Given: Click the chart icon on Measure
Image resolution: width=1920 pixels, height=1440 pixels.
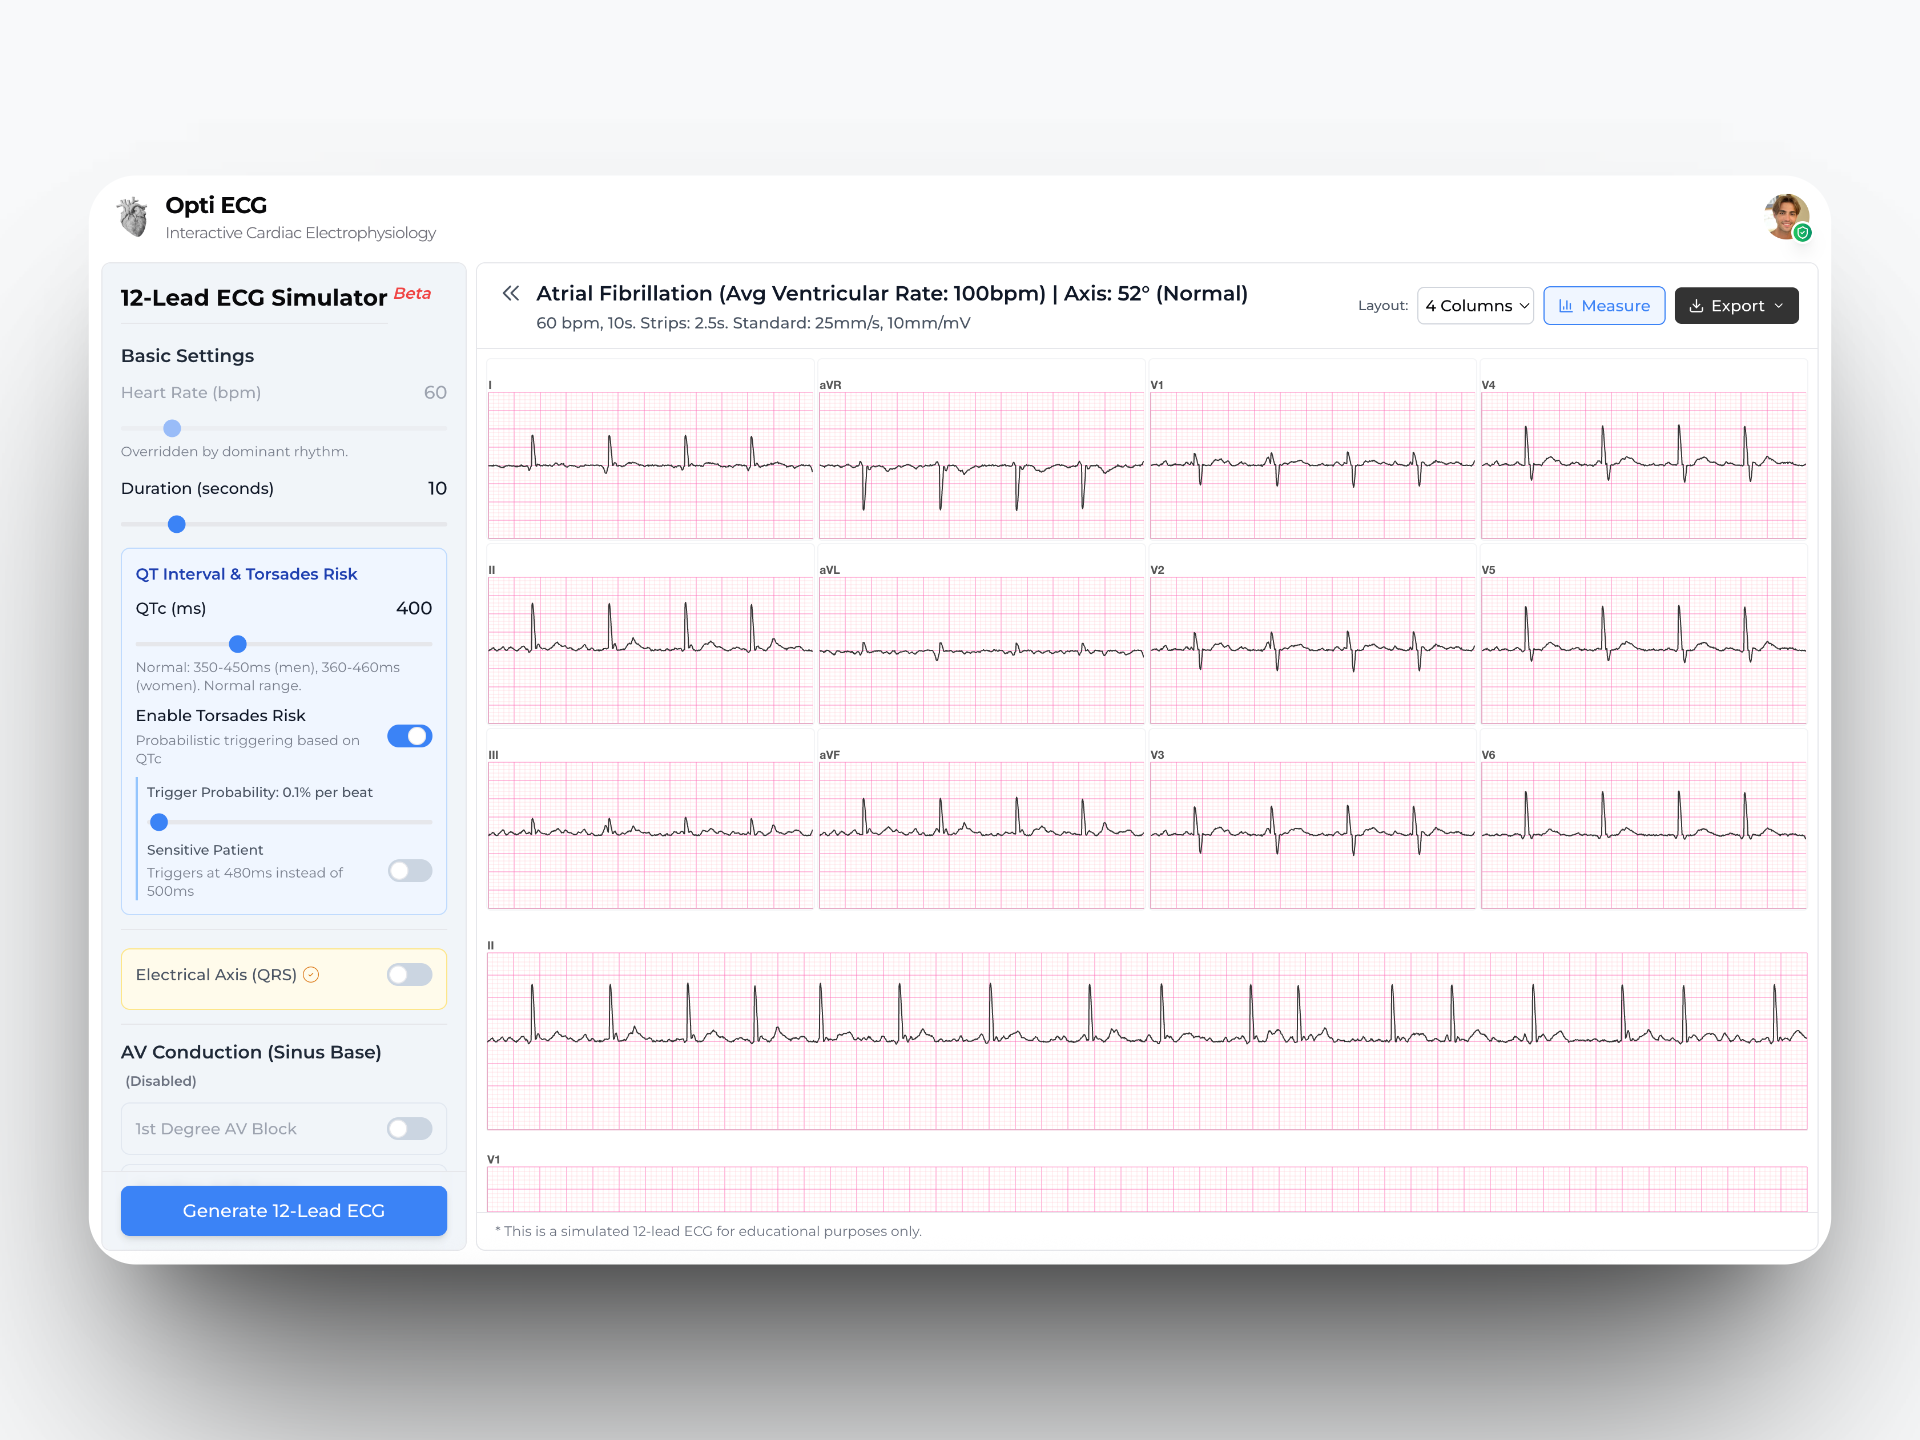Looking at the screenshot, I should 1565,306.
